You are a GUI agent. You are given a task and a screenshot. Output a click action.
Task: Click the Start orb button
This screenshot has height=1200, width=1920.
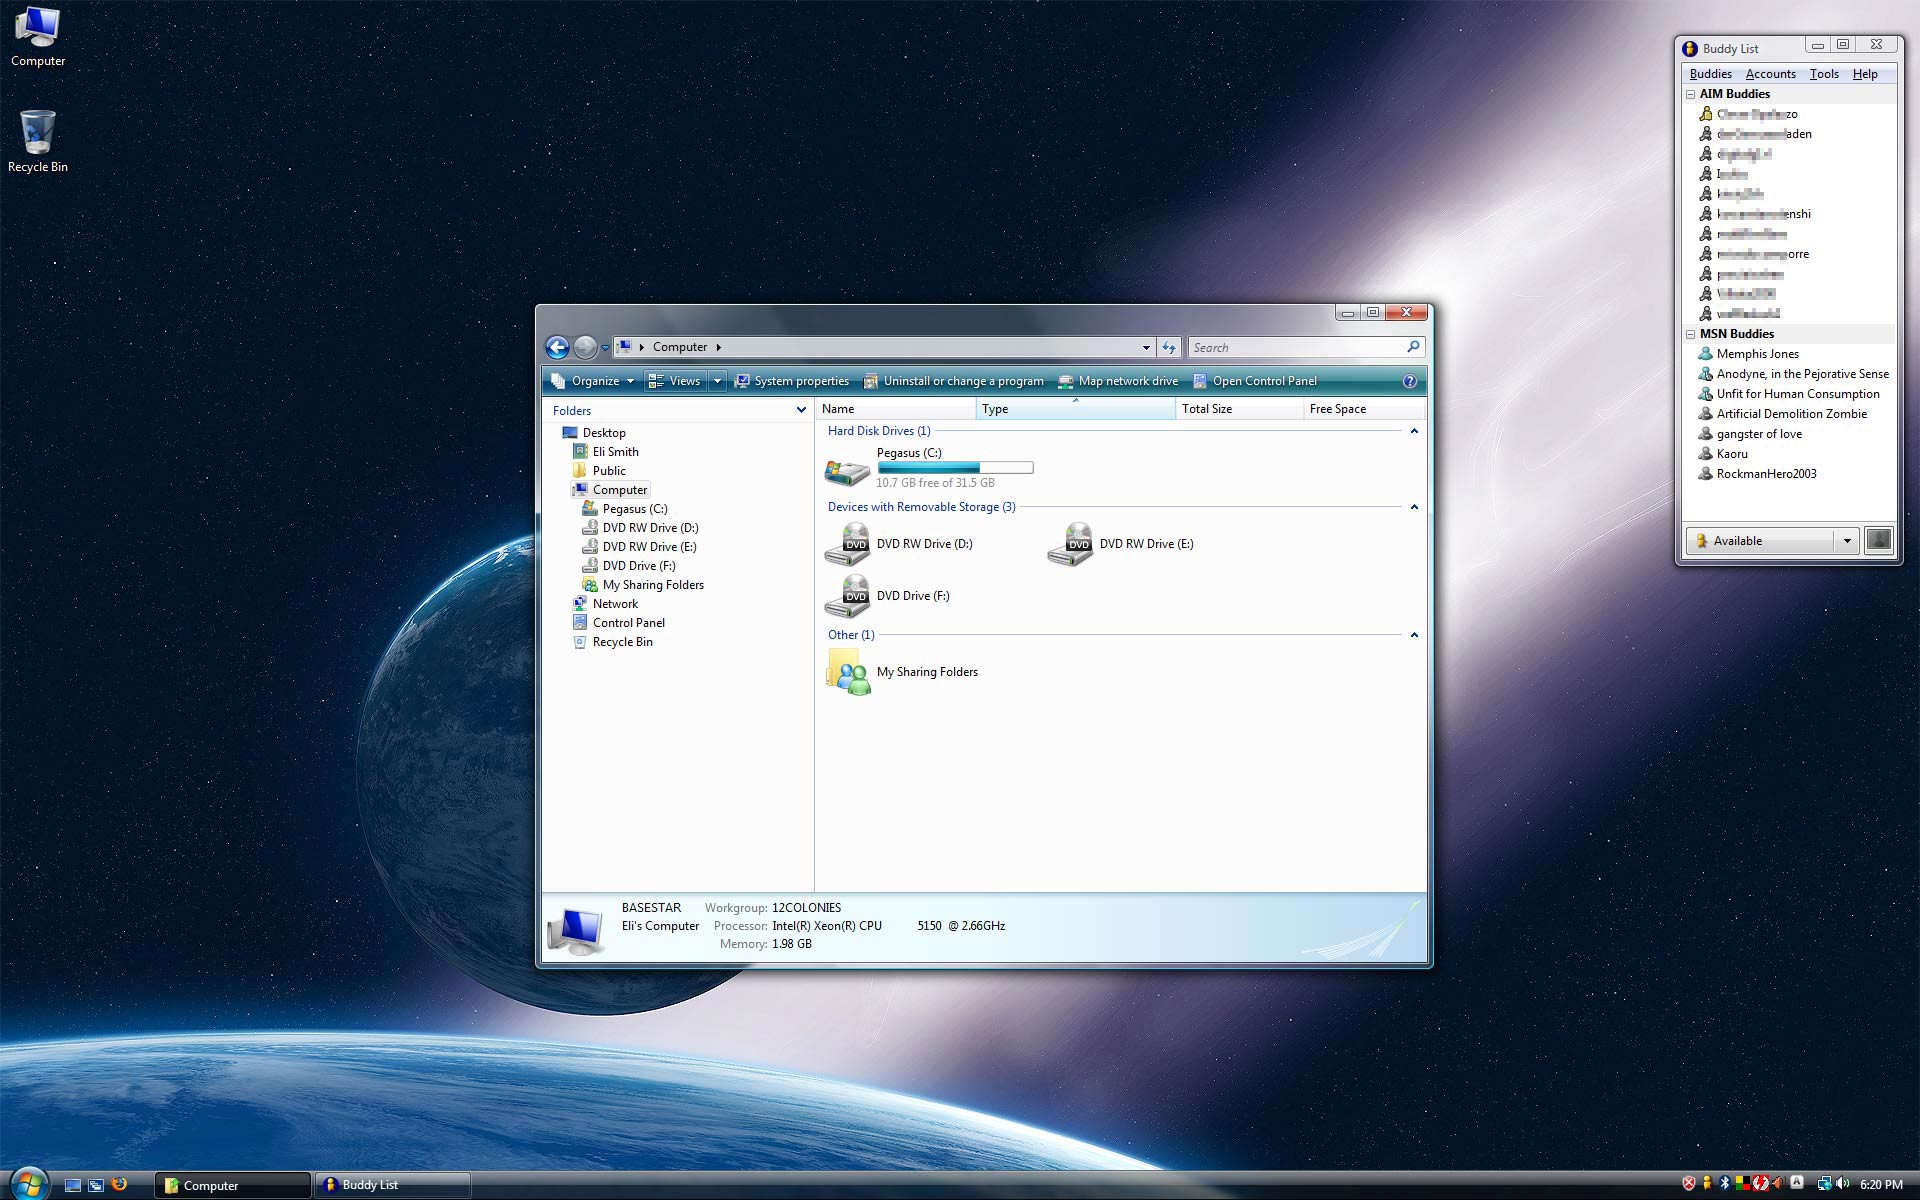(x=27, y=1184)
